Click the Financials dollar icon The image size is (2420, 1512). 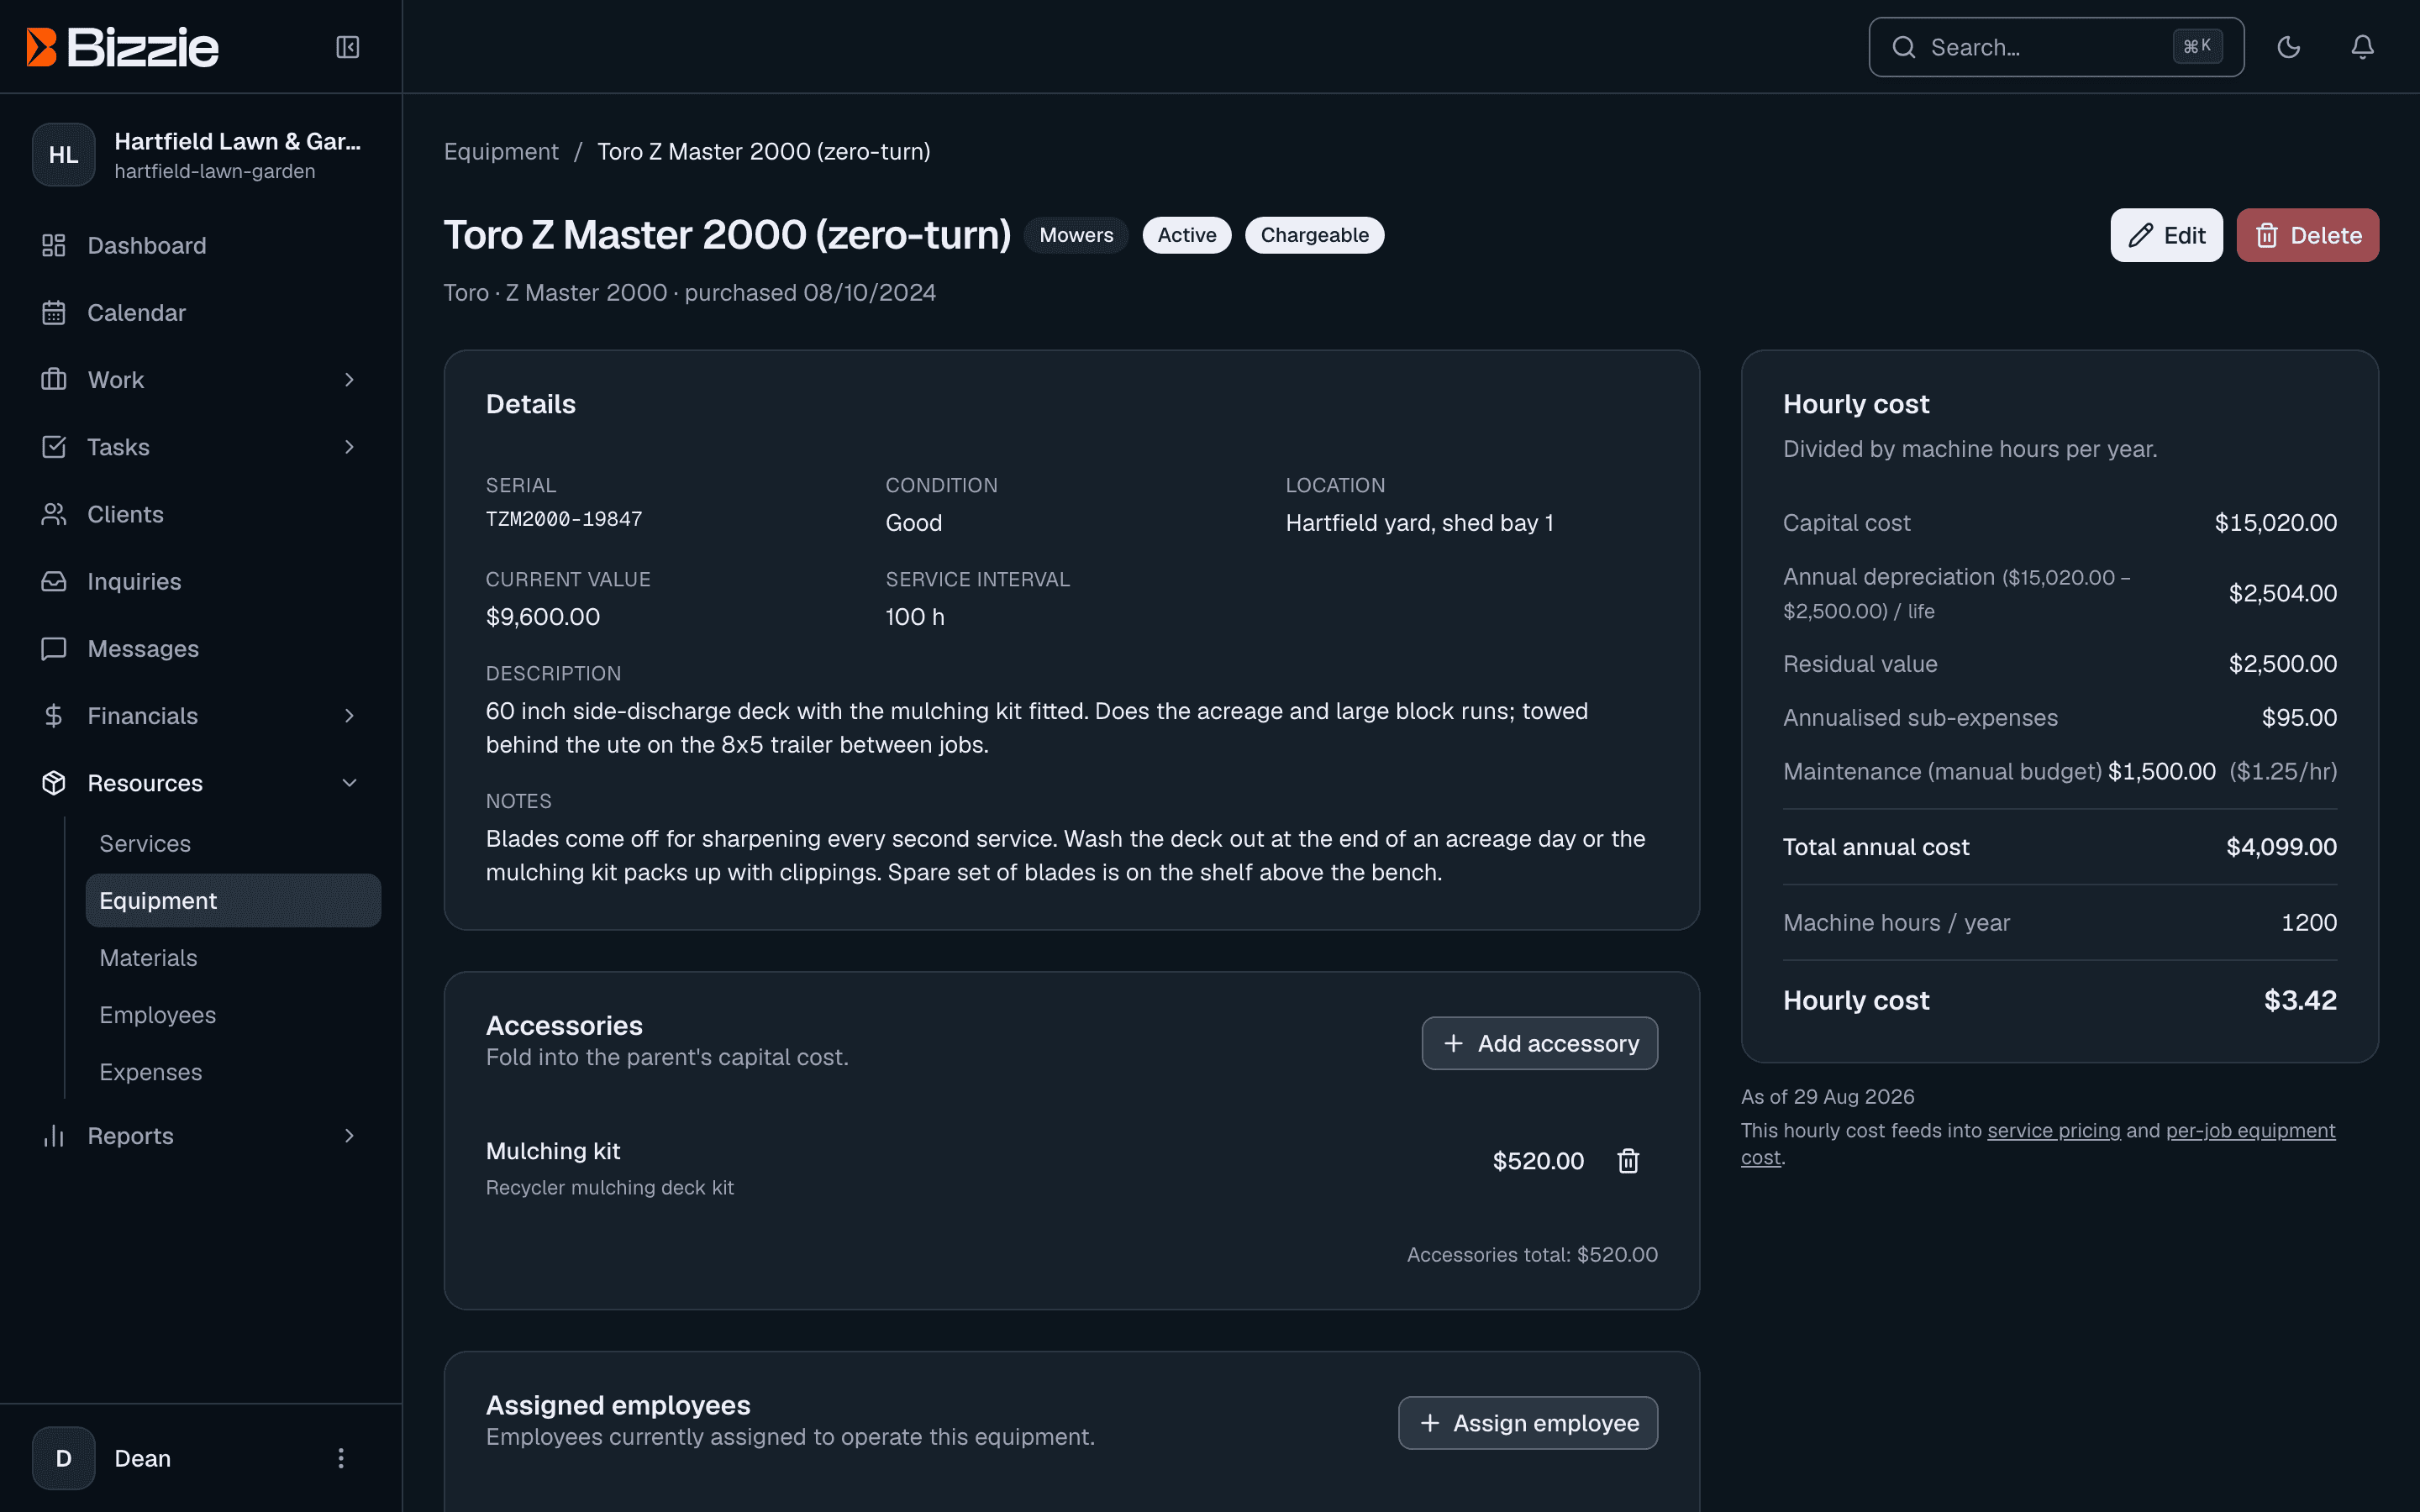point(54,716)
